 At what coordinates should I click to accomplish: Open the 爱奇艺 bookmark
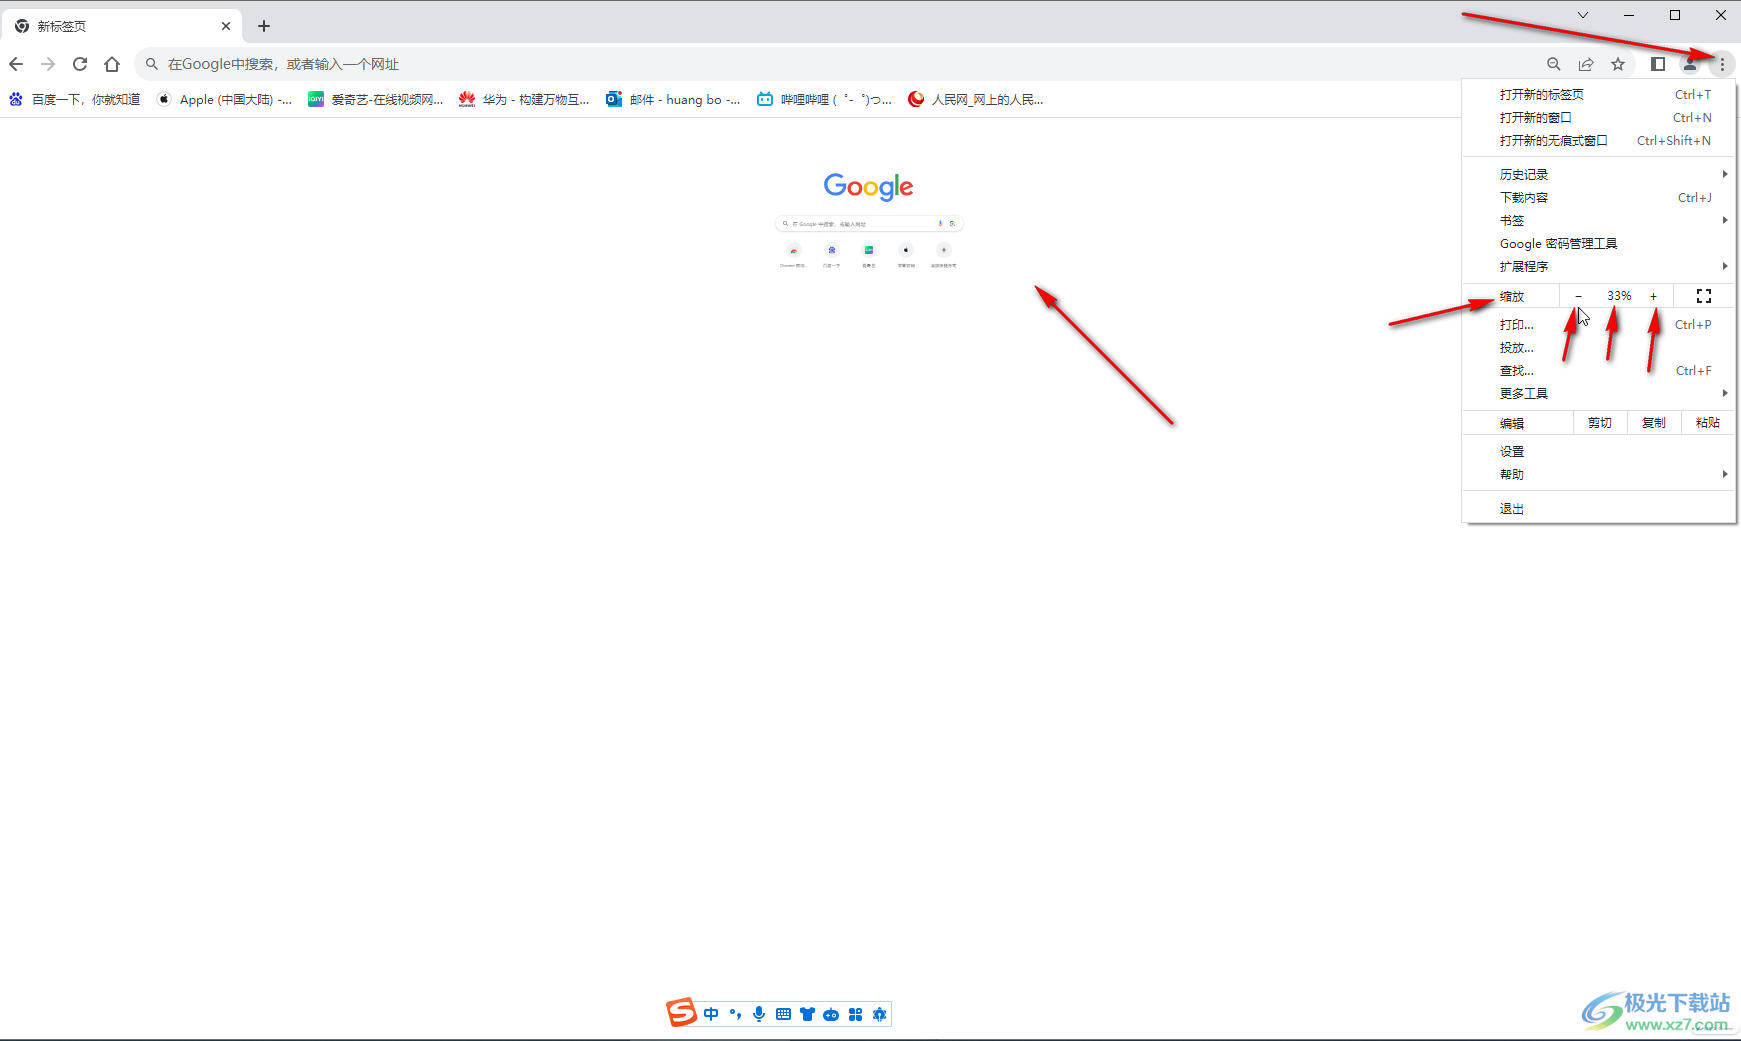tap(376, 99)
